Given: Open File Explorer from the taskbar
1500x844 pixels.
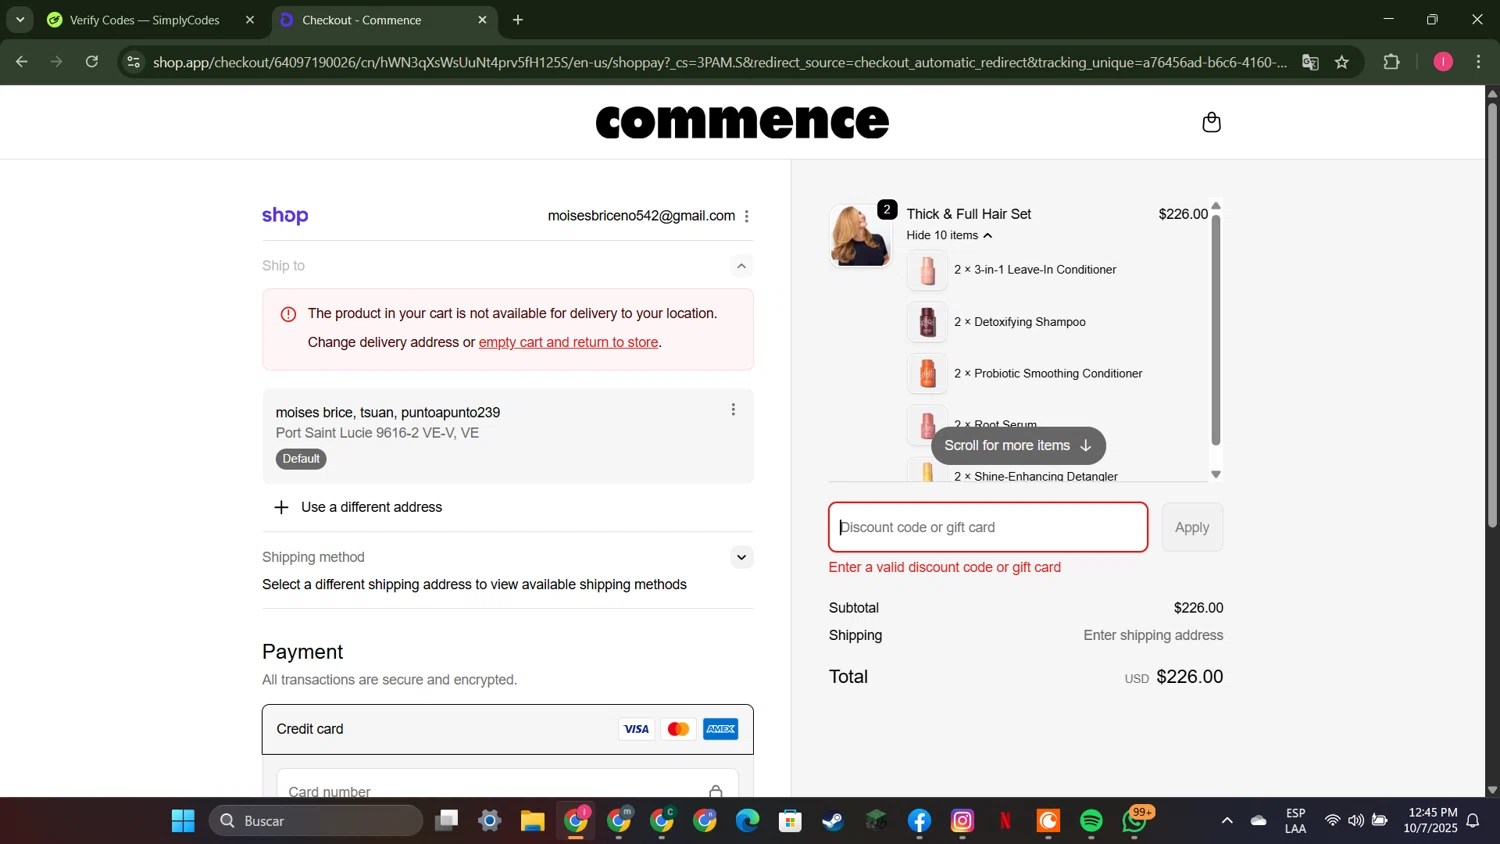Looking at the screenshot, I should pyautogui.click(x=532, y=821).
